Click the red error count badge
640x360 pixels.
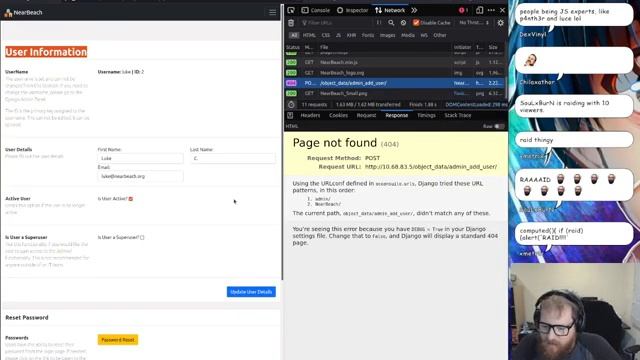tap(463, 10)
